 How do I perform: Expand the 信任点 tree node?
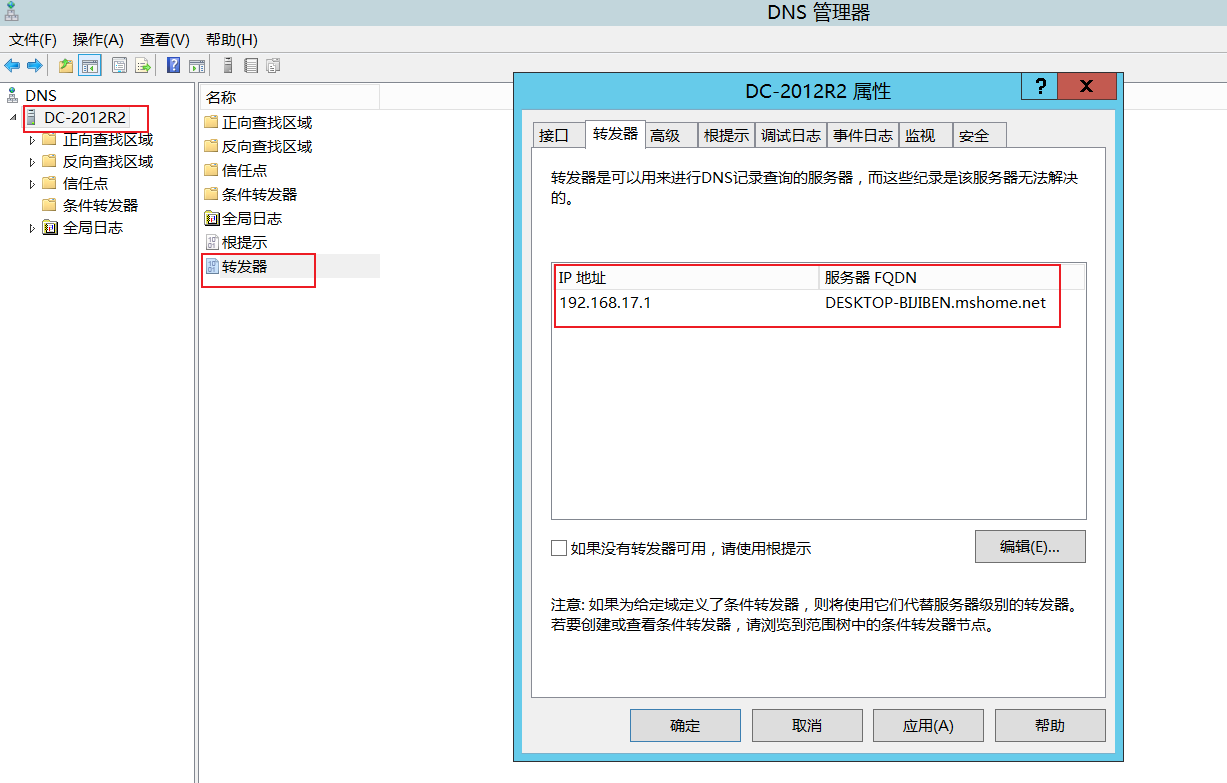tap(32, 184)
